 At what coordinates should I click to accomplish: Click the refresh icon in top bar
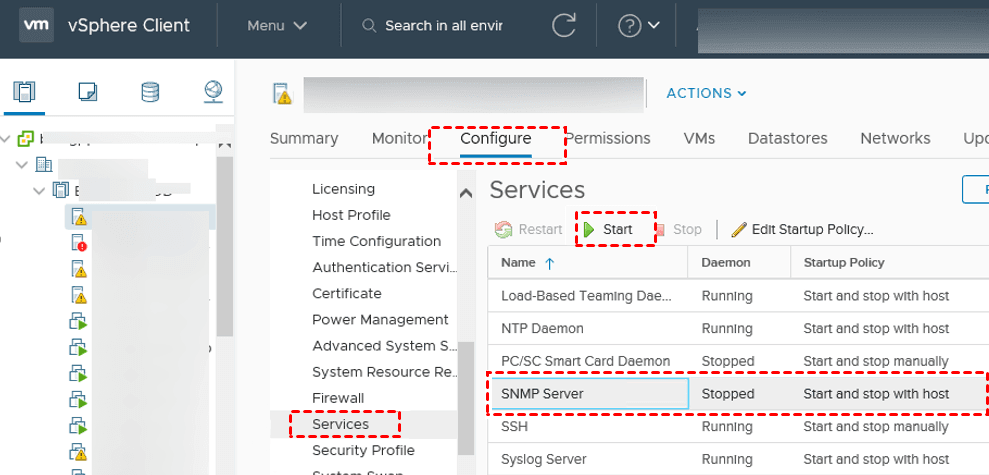point(564,25)
